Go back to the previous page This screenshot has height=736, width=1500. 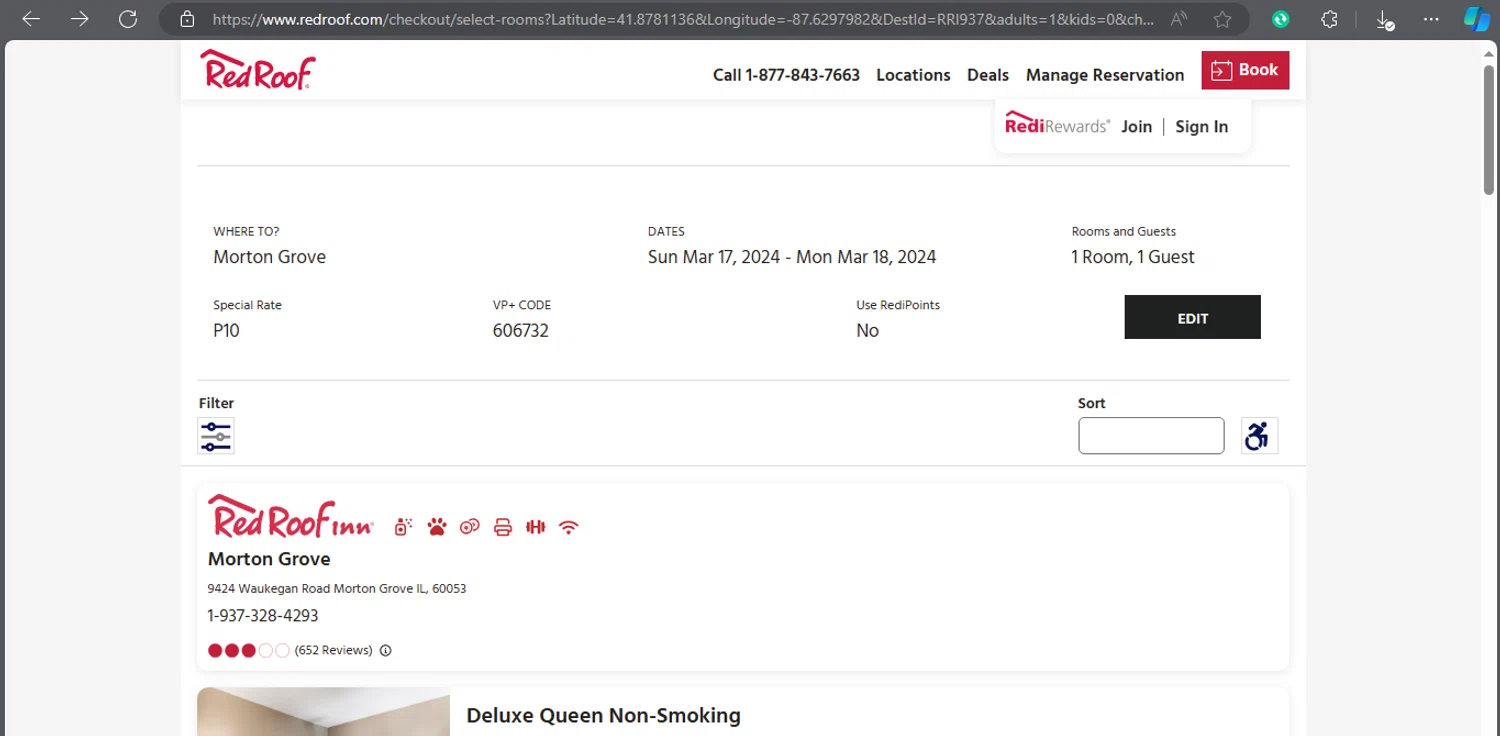(x=31, y=19)
